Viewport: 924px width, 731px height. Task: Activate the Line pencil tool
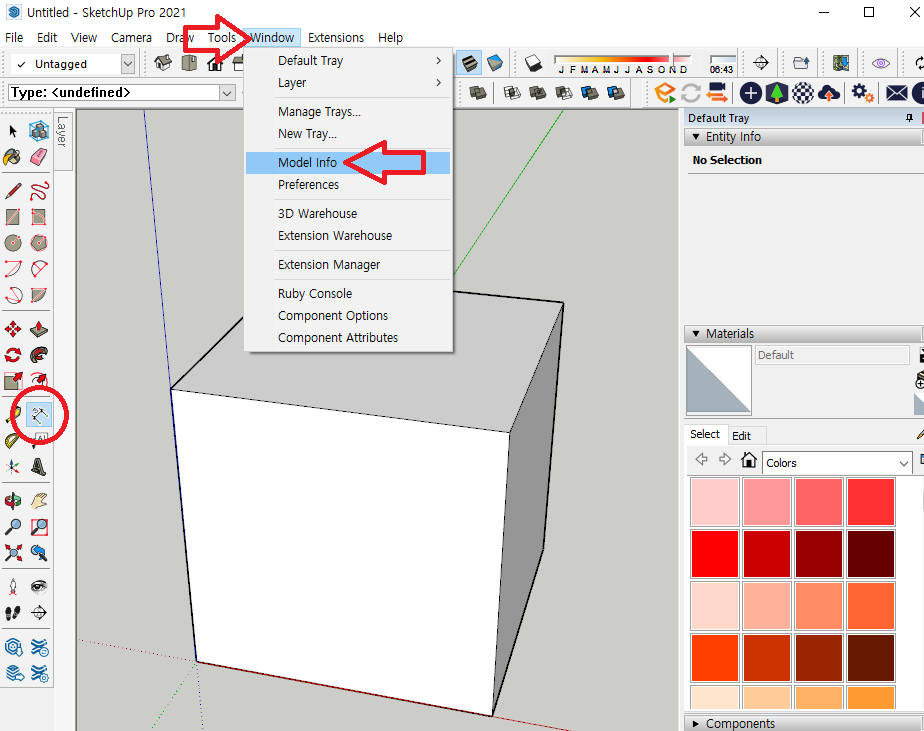point(13,191)
